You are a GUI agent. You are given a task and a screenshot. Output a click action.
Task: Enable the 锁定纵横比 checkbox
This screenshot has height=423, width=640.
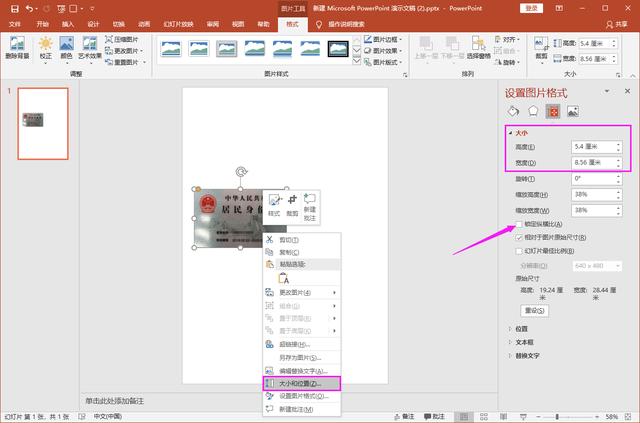click(519, 225)
